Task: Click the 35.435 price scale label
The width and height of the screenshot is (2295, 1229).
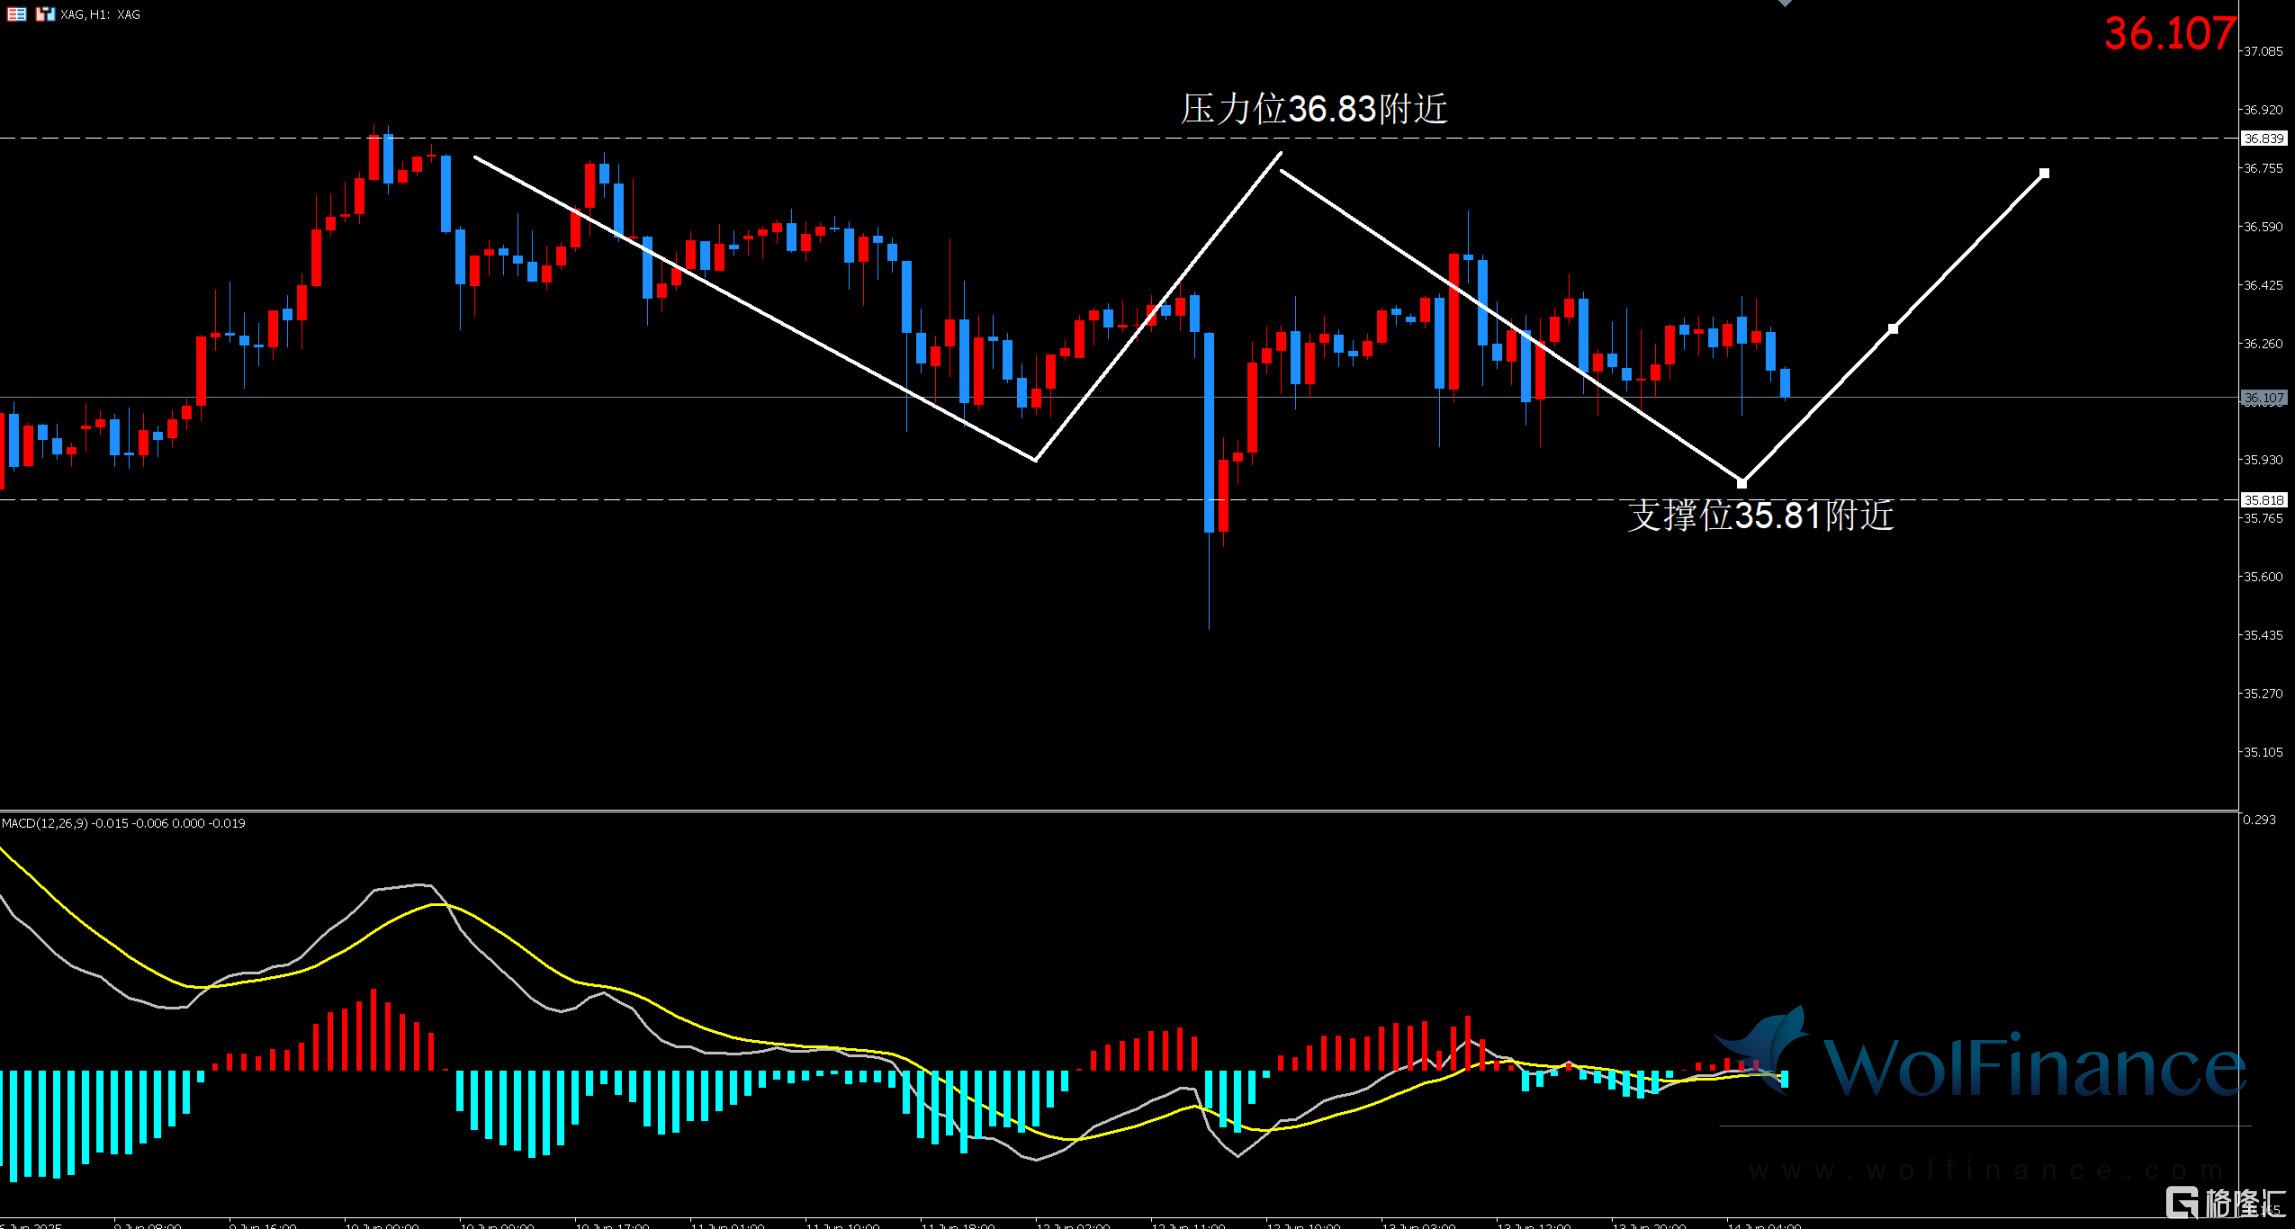Action: point(2263,635)
